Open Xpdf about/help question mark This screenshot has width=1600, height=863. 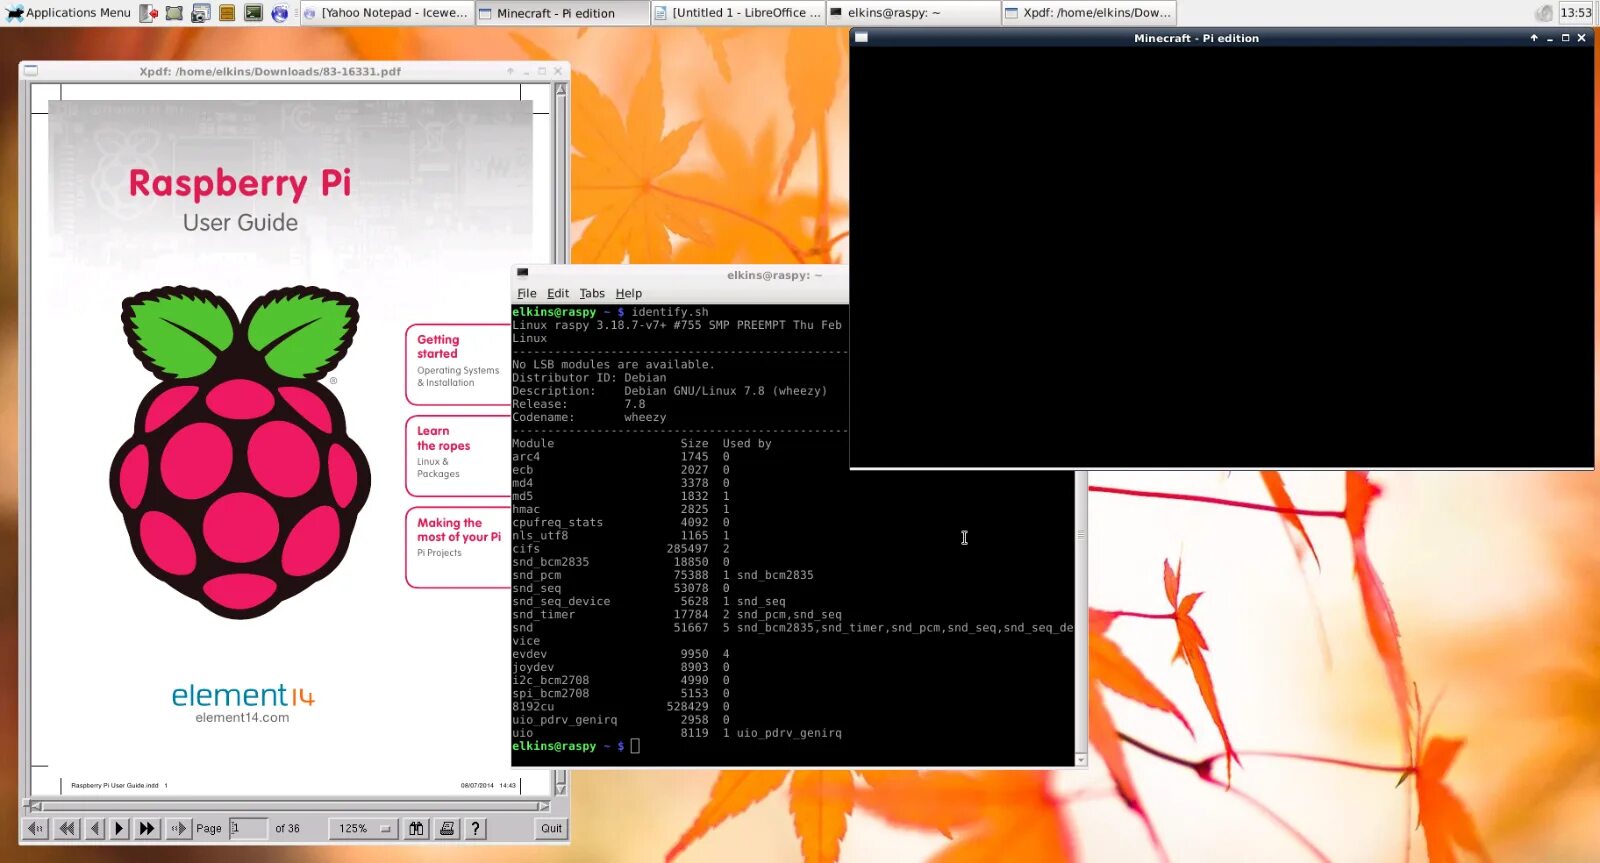pos(476,828)
